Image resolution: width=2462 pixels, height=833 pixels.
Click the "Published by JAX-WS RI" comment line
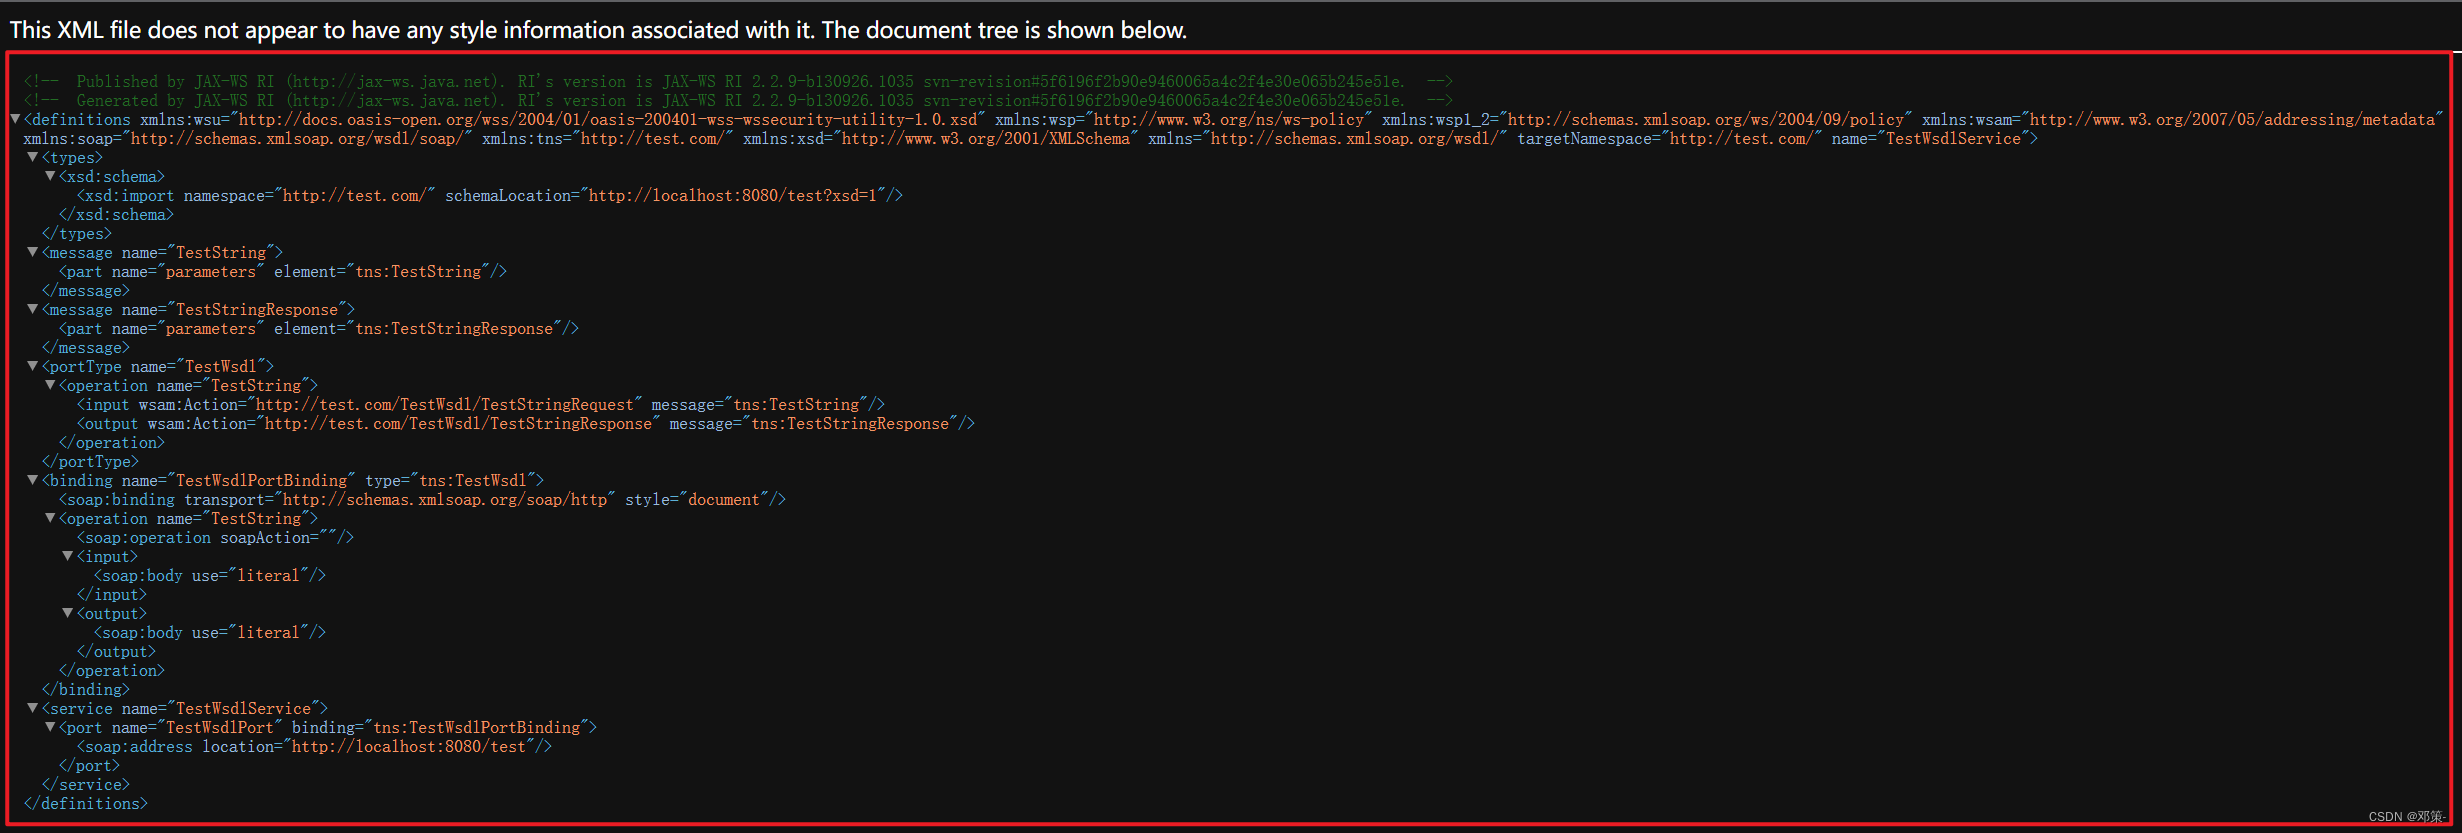pyautogui.click(x=738, y=81)
